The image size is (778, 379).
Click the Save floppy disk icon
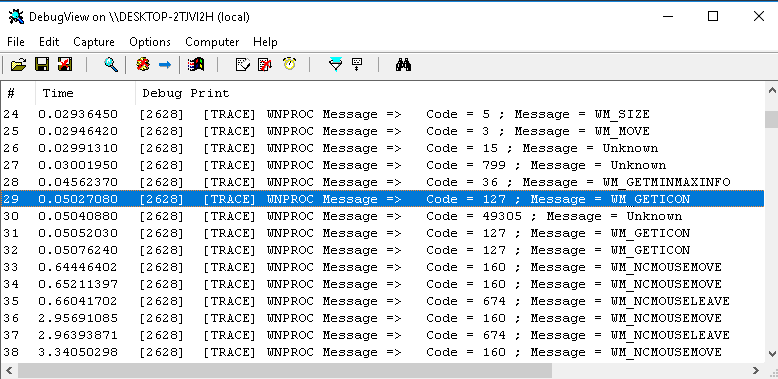click(x=42, y=64)
